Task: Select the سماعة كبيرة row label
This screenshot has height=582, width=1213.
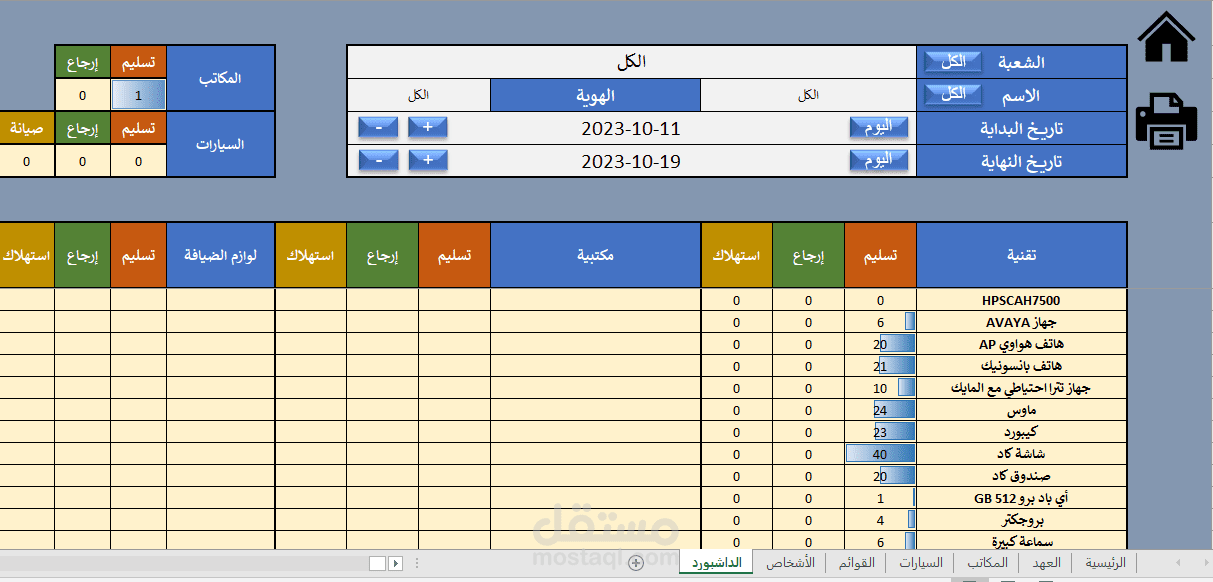Action: pos(1021,541)
